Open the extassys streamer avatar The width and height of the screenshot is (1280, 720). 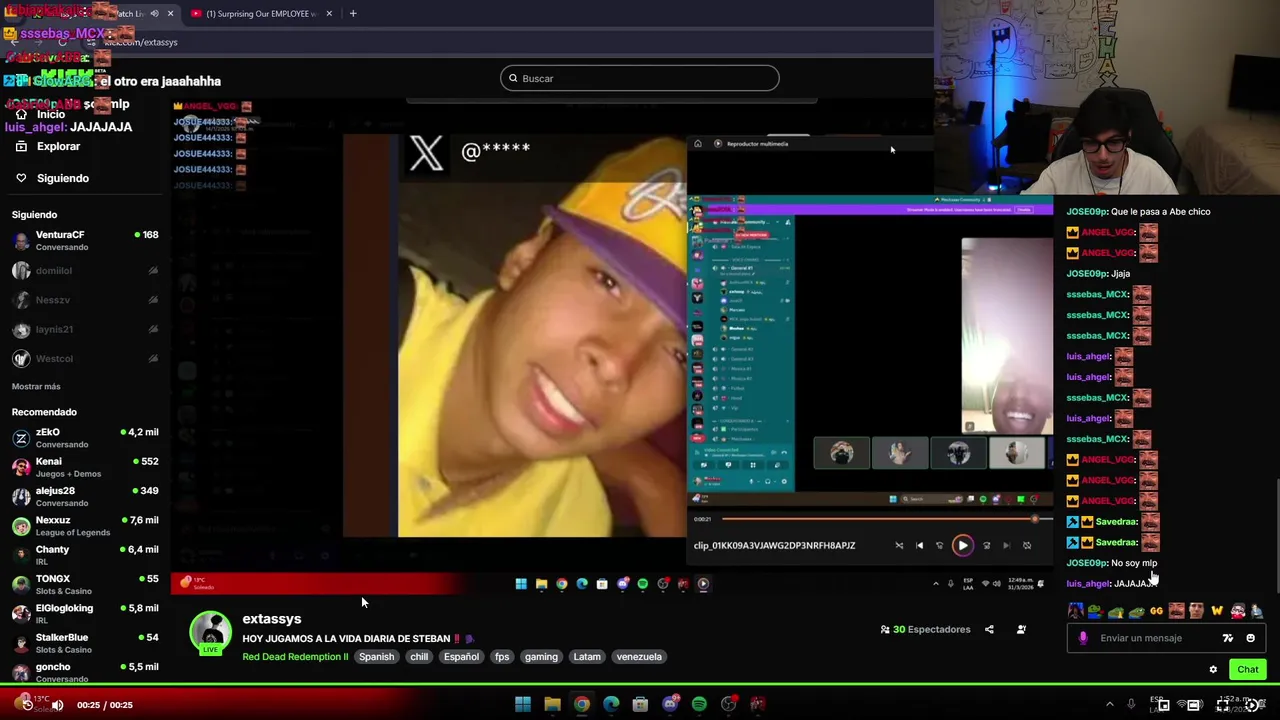(210, 633)
